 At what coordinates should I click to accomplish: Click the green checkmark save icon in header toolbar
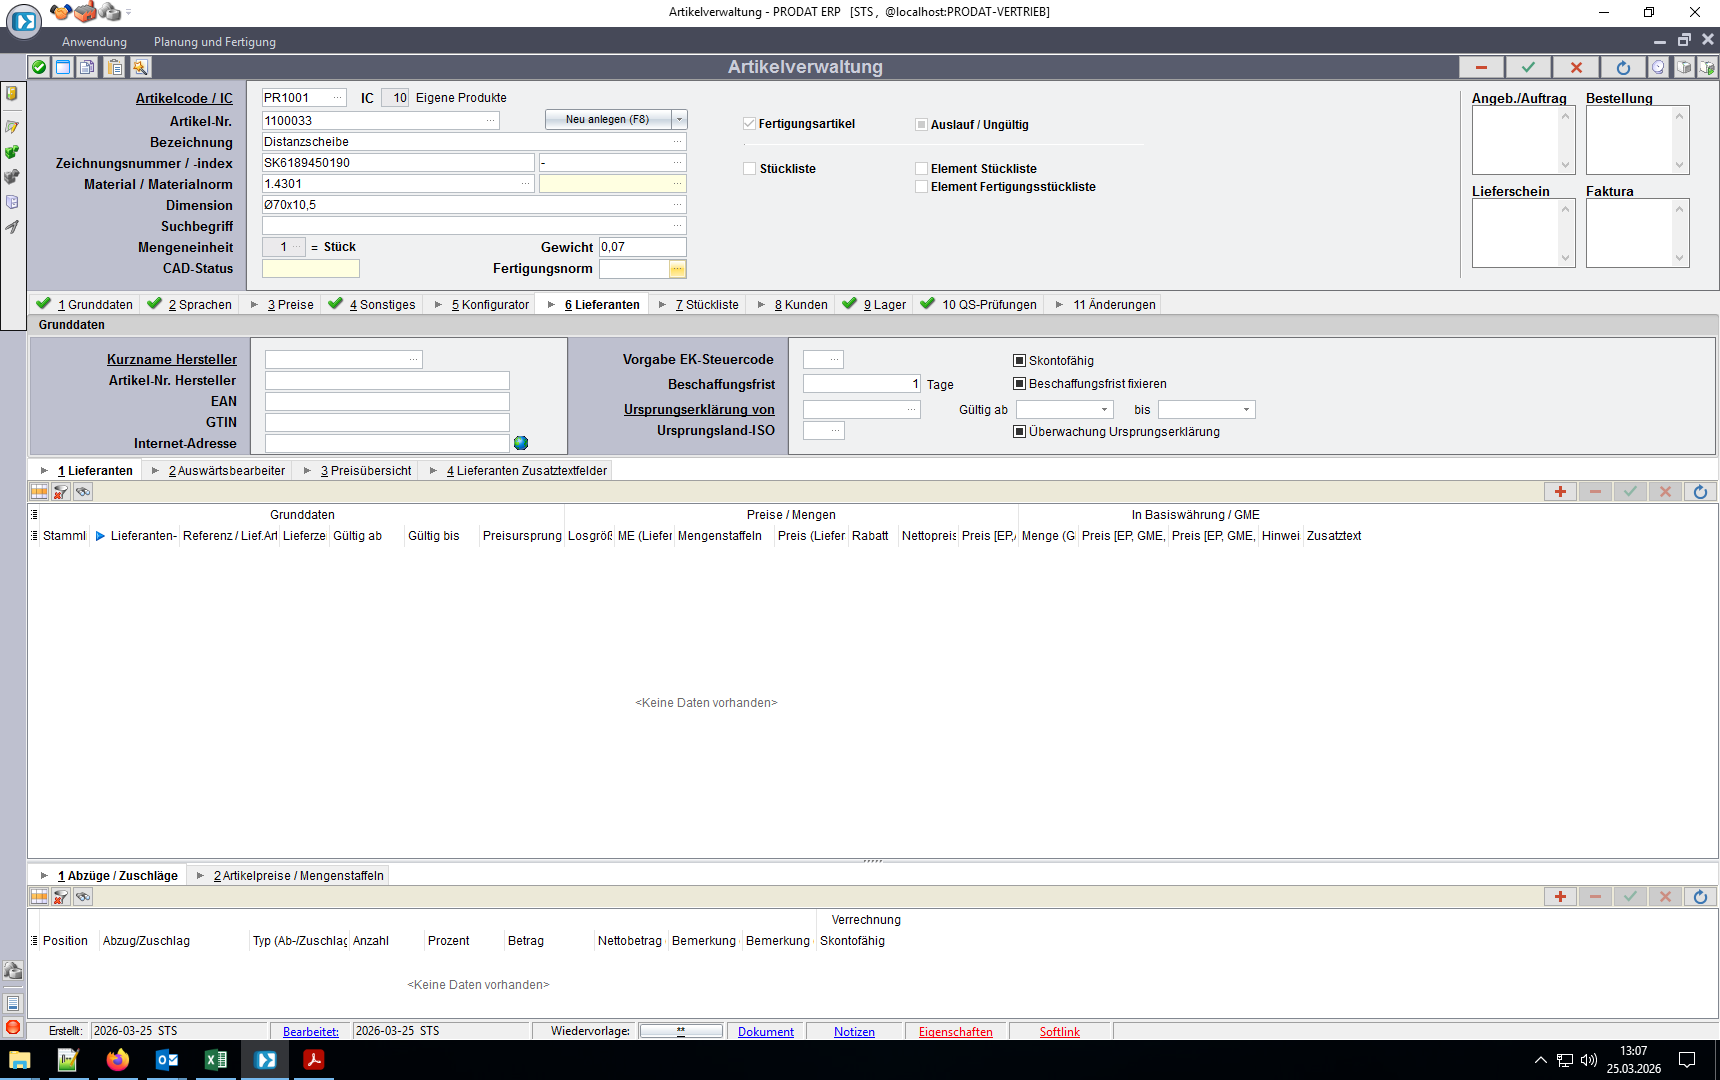(x=1528, y=67)
